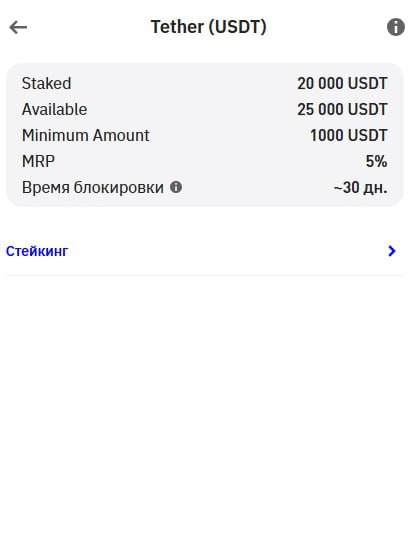This screenshot has width=412, height=560.
Task: Select the MRP label
Action: pyautogui.click(x=38, y=161)
